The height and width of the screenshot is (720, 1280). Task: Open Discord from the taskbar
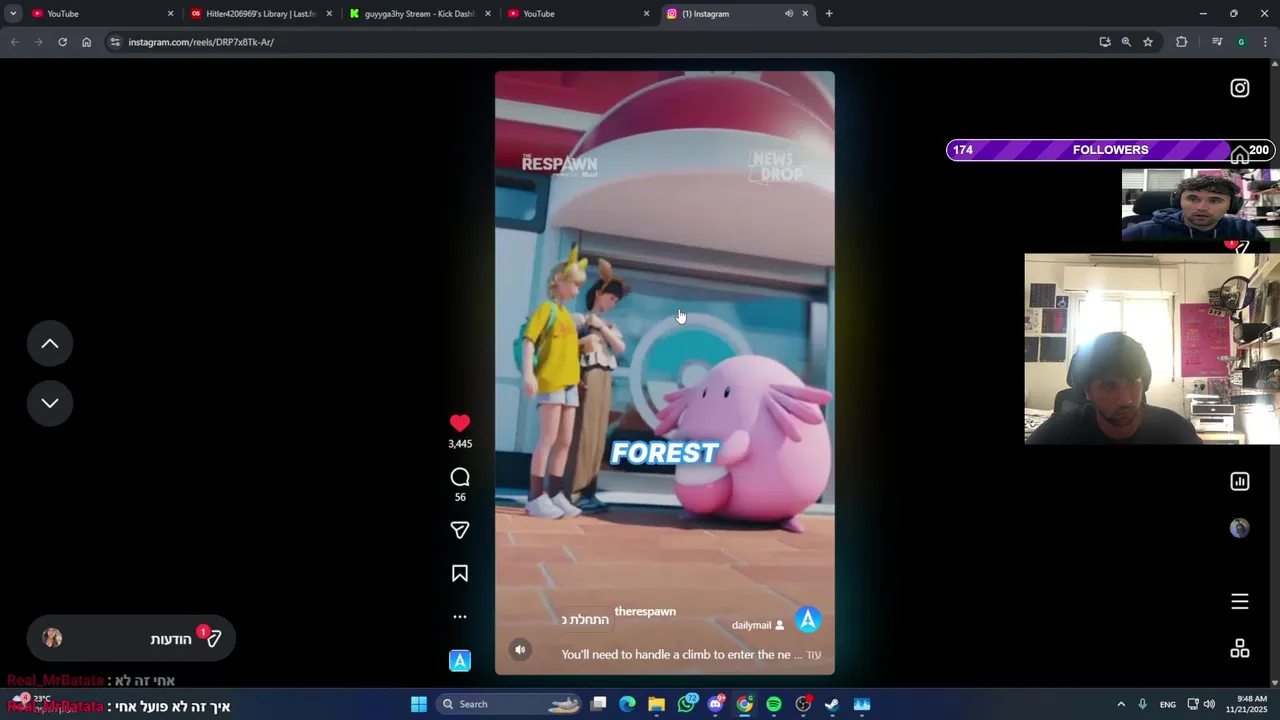[715, 704]
